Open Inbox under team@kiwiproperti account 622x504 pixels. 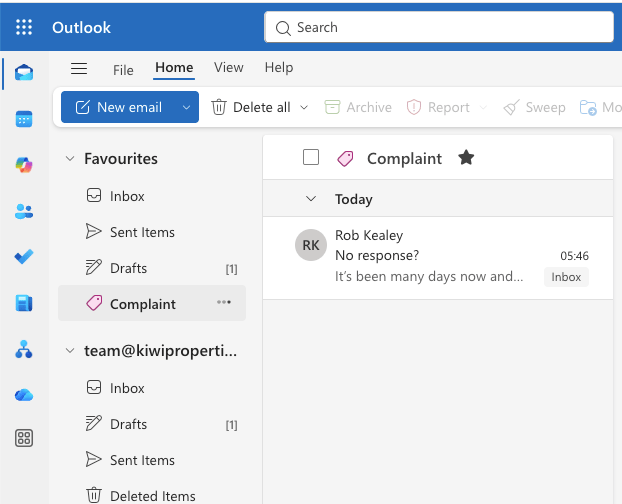(152, 388)
